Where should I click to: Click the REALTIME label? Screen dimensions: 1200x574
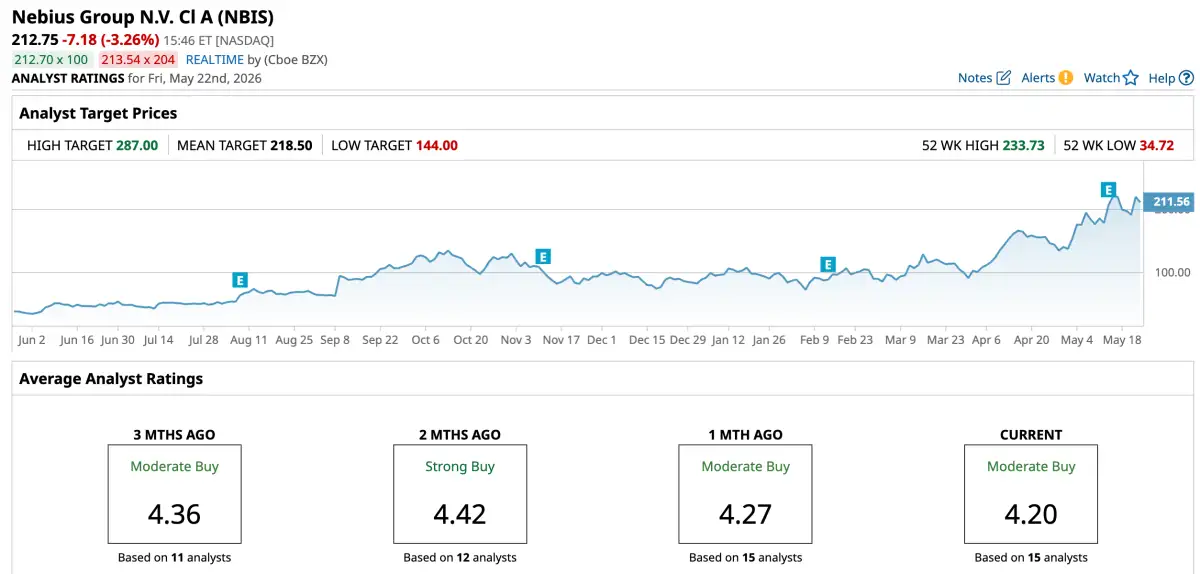pyautogui.click(x=215, y=59)
